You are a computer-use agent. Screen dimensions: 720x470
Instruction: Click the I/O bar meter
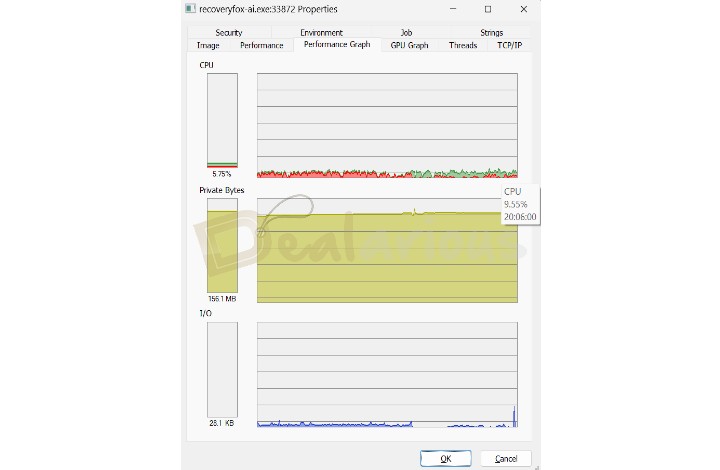pyautogui.click(x=222, y=369)
